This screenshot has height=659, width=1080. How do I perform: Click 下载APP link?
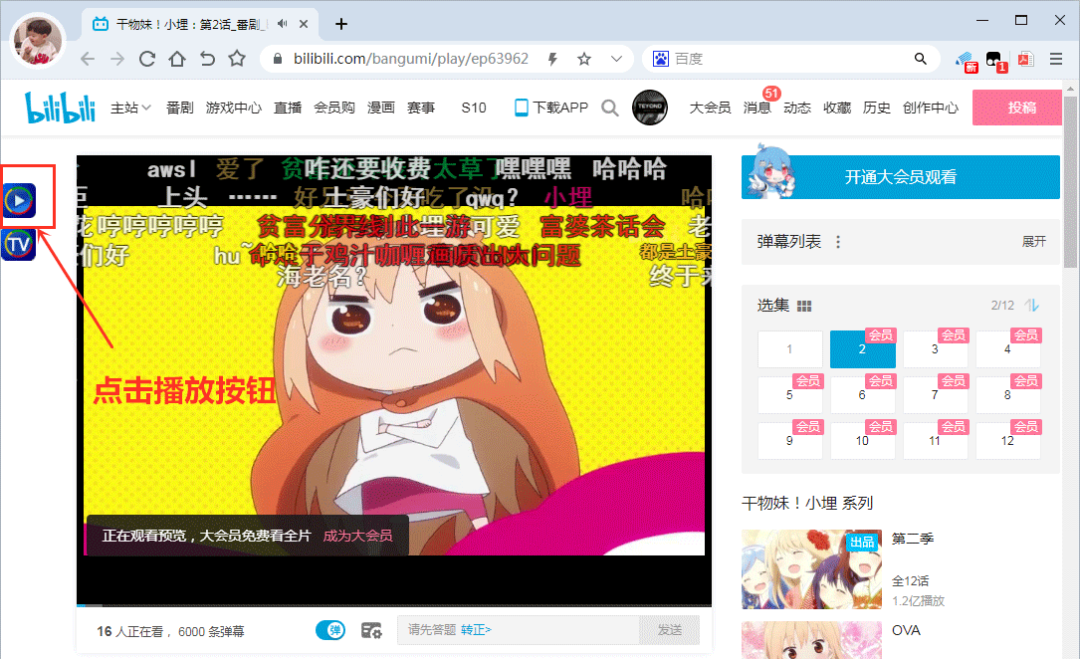coord(552,108)
